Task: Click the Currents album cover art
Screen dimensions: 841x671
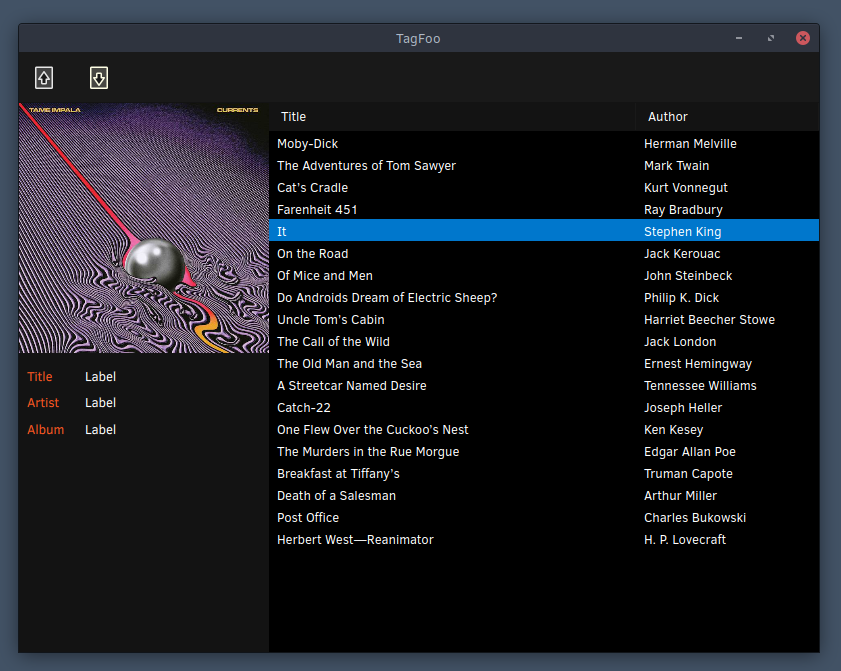Action: [x=144, y=228]
